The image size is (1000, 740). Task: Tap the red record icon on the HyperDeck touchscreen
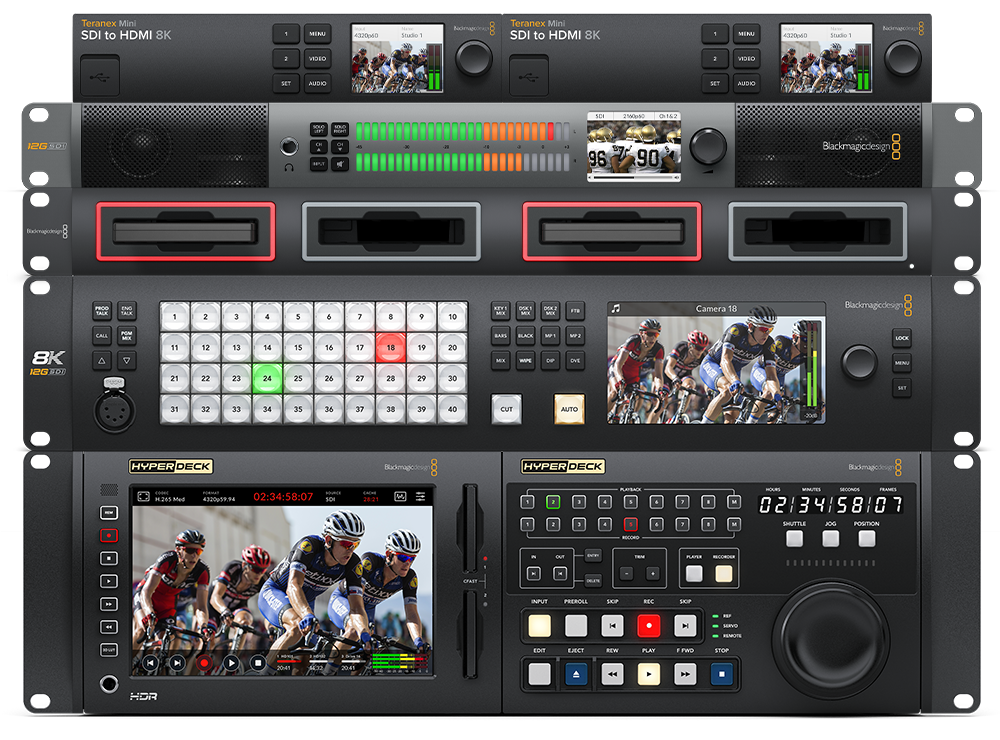point(205,662)
